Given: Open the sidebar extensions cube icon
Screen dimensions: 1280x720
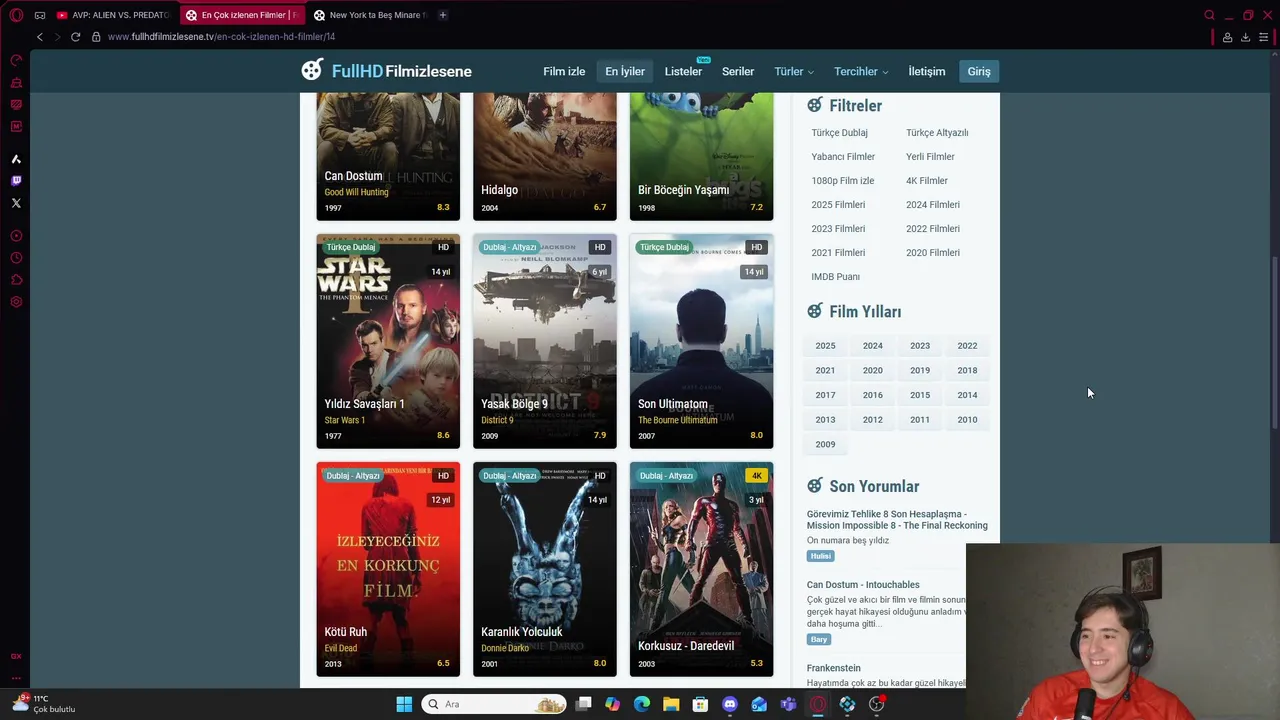Looking at the screenshot, I should (16, 280).
